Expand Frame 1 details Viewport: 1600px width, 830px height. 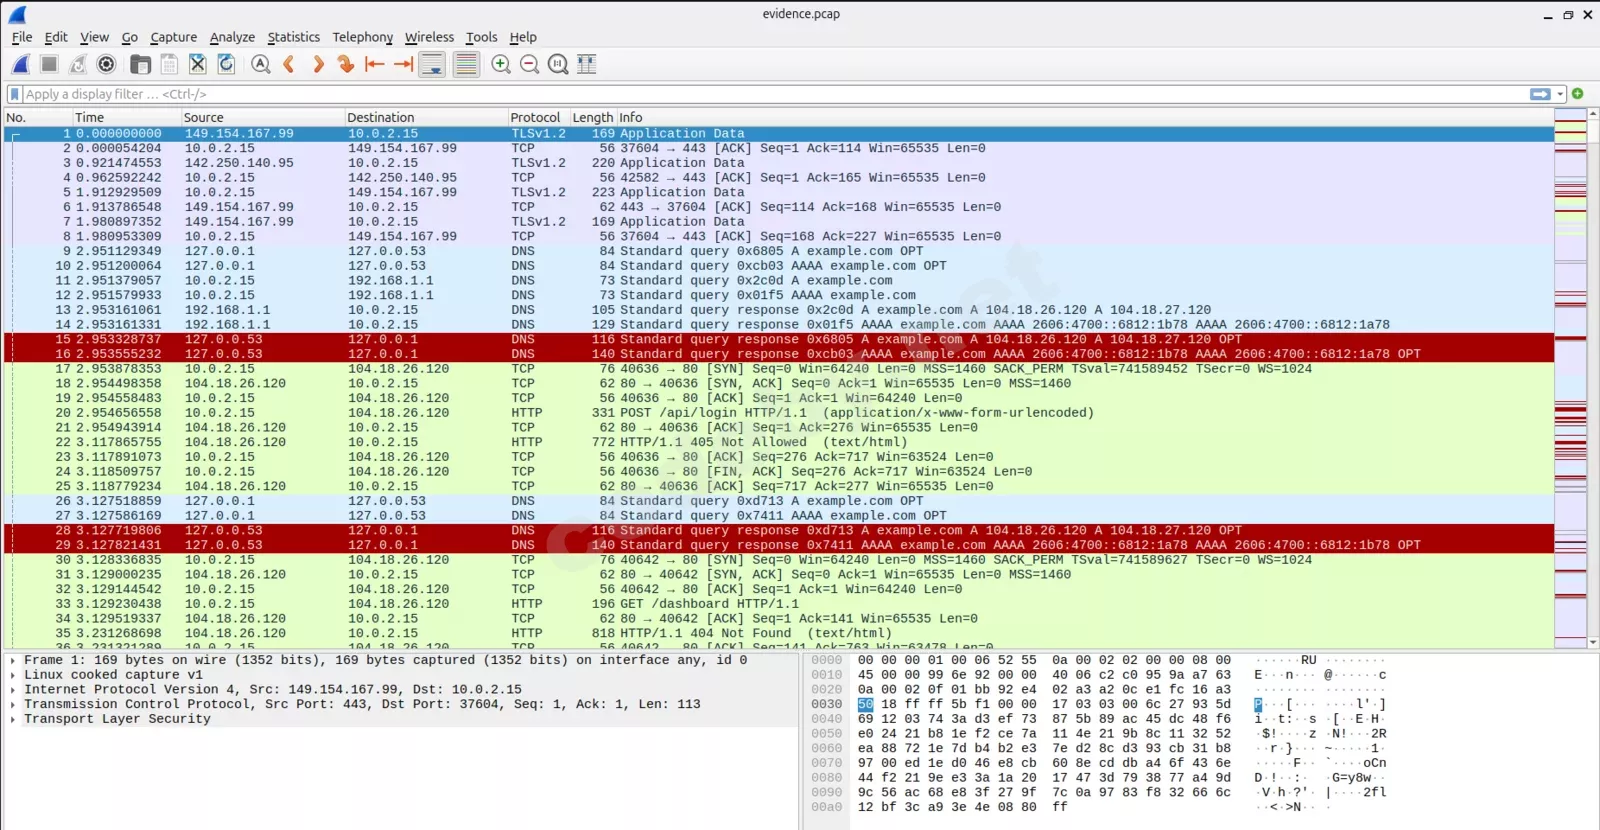[x=12, y=660]
